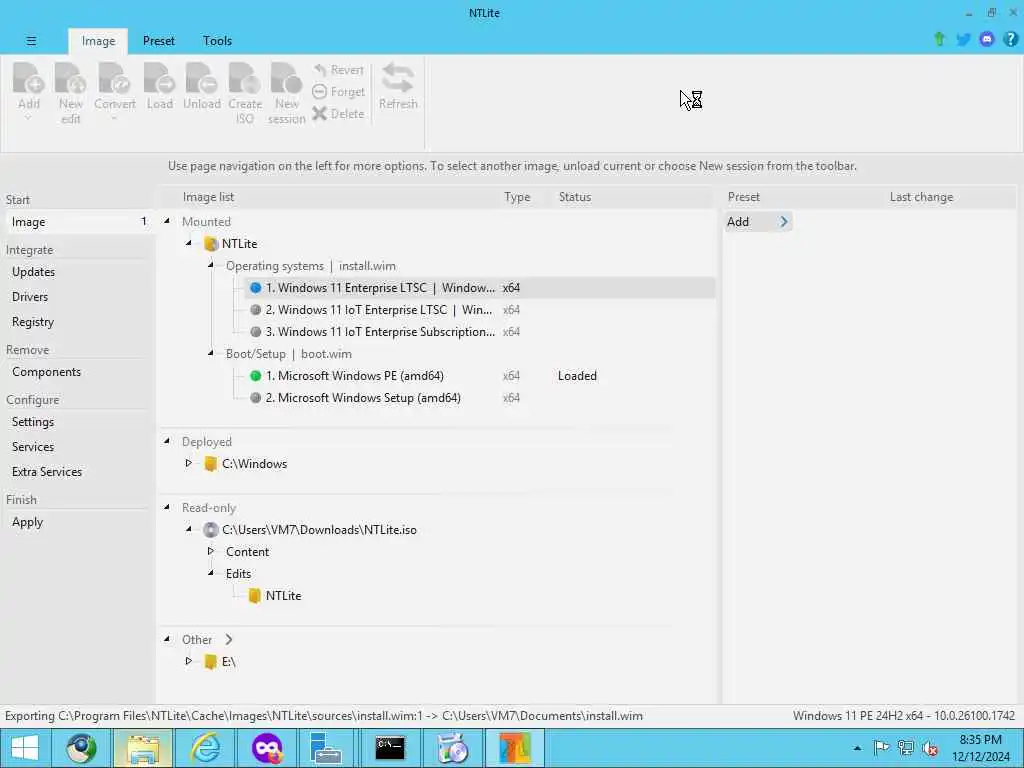The height and width of the screenshot is (768, 1024).
Task: Click the Forget toolbar item
Action: coord(338,92)
